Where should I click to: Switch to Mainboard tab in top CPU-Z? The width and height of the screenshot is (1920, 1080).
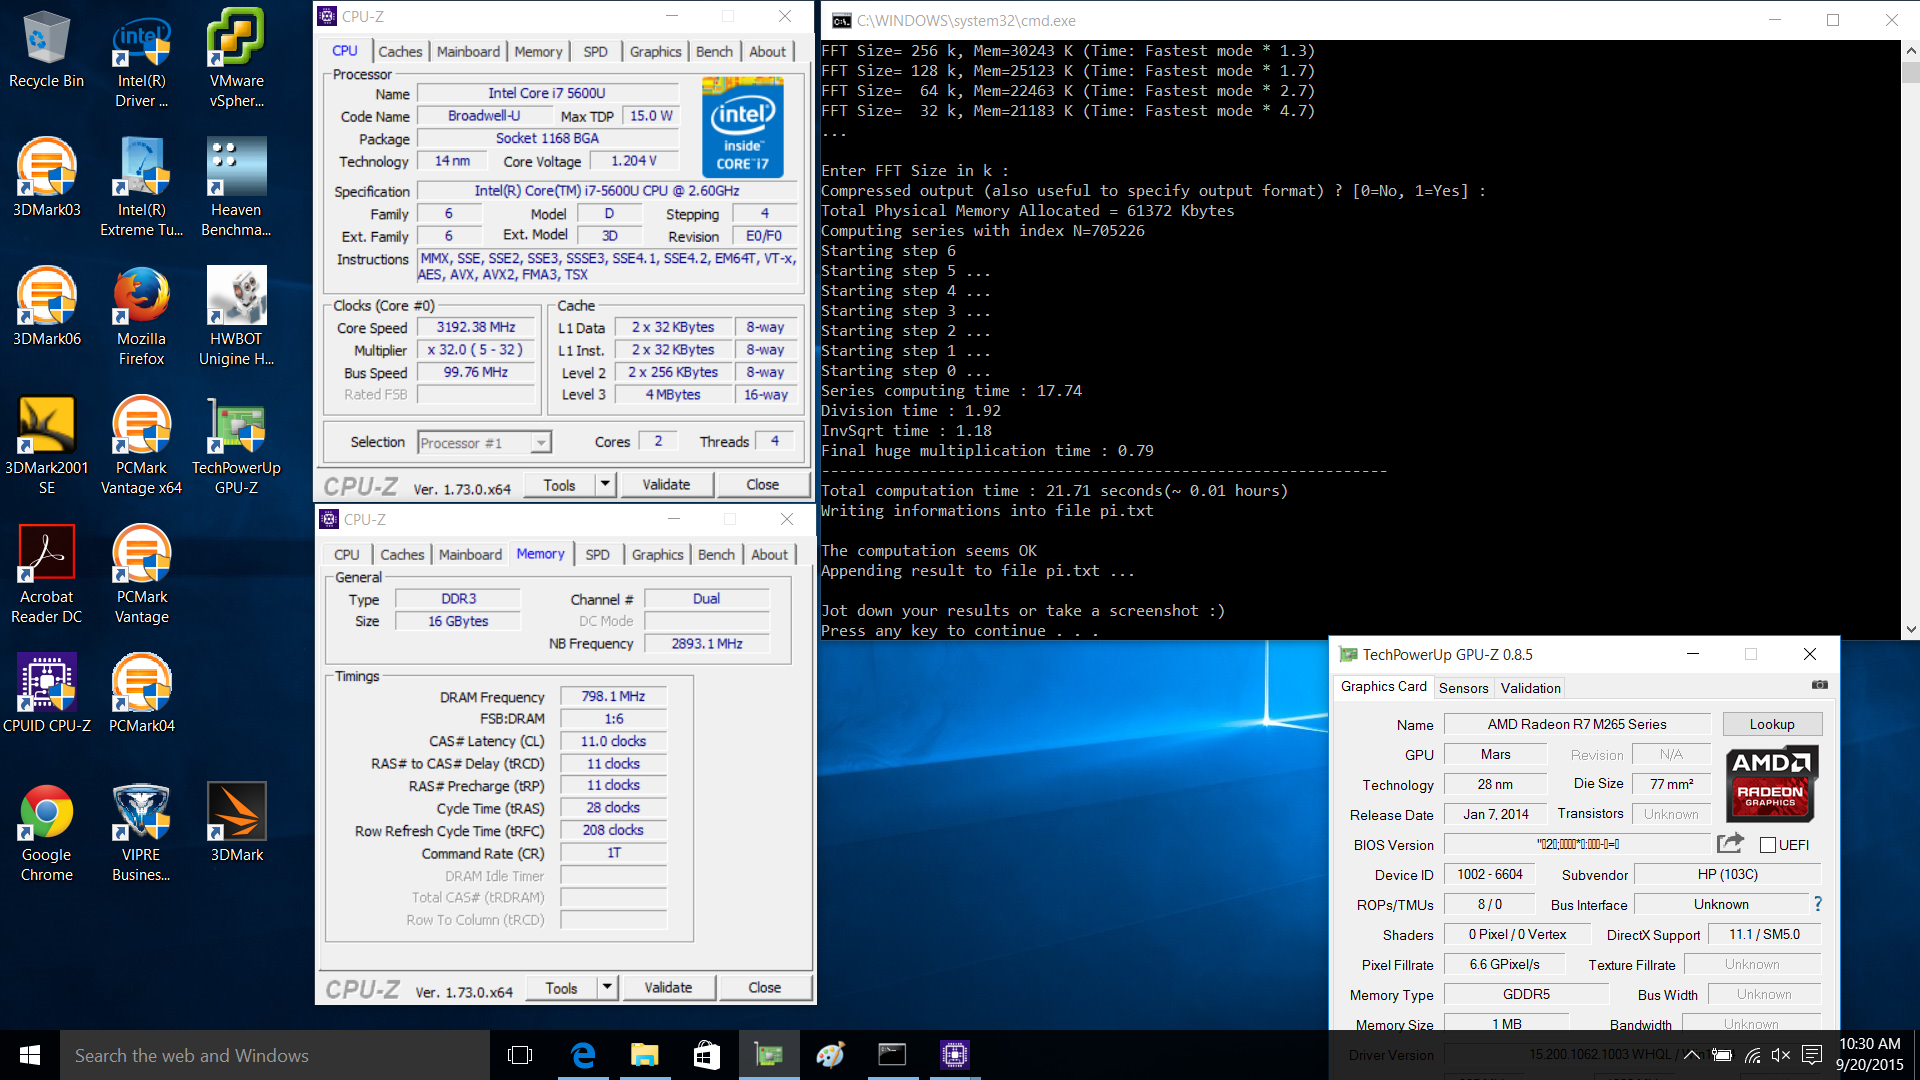(x=468, y=52)
